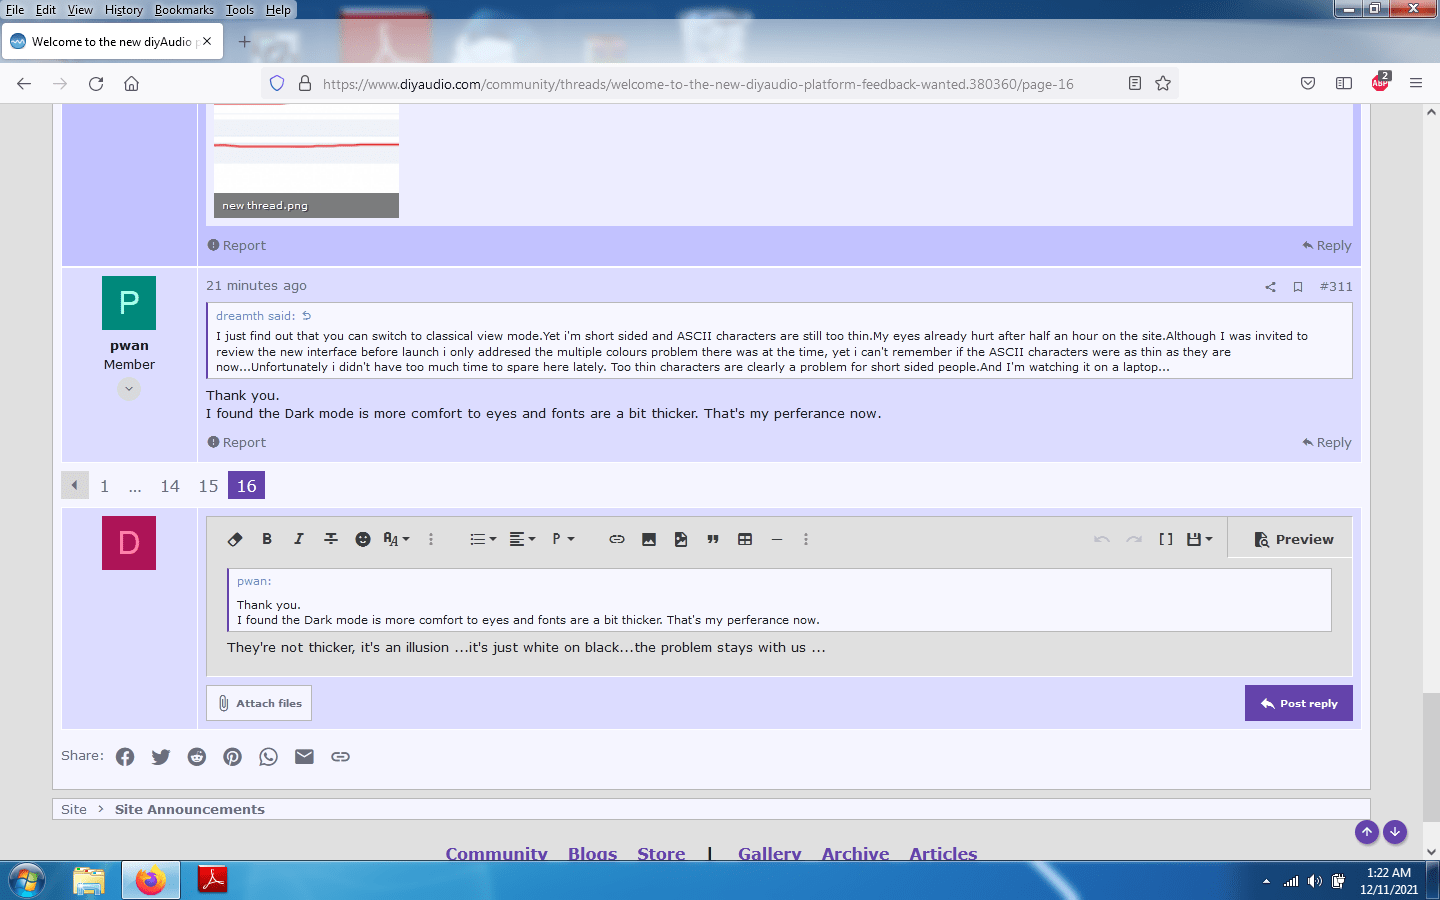Share thread on Twitter
Viewport: 1440px width, 900px height.
161,757
